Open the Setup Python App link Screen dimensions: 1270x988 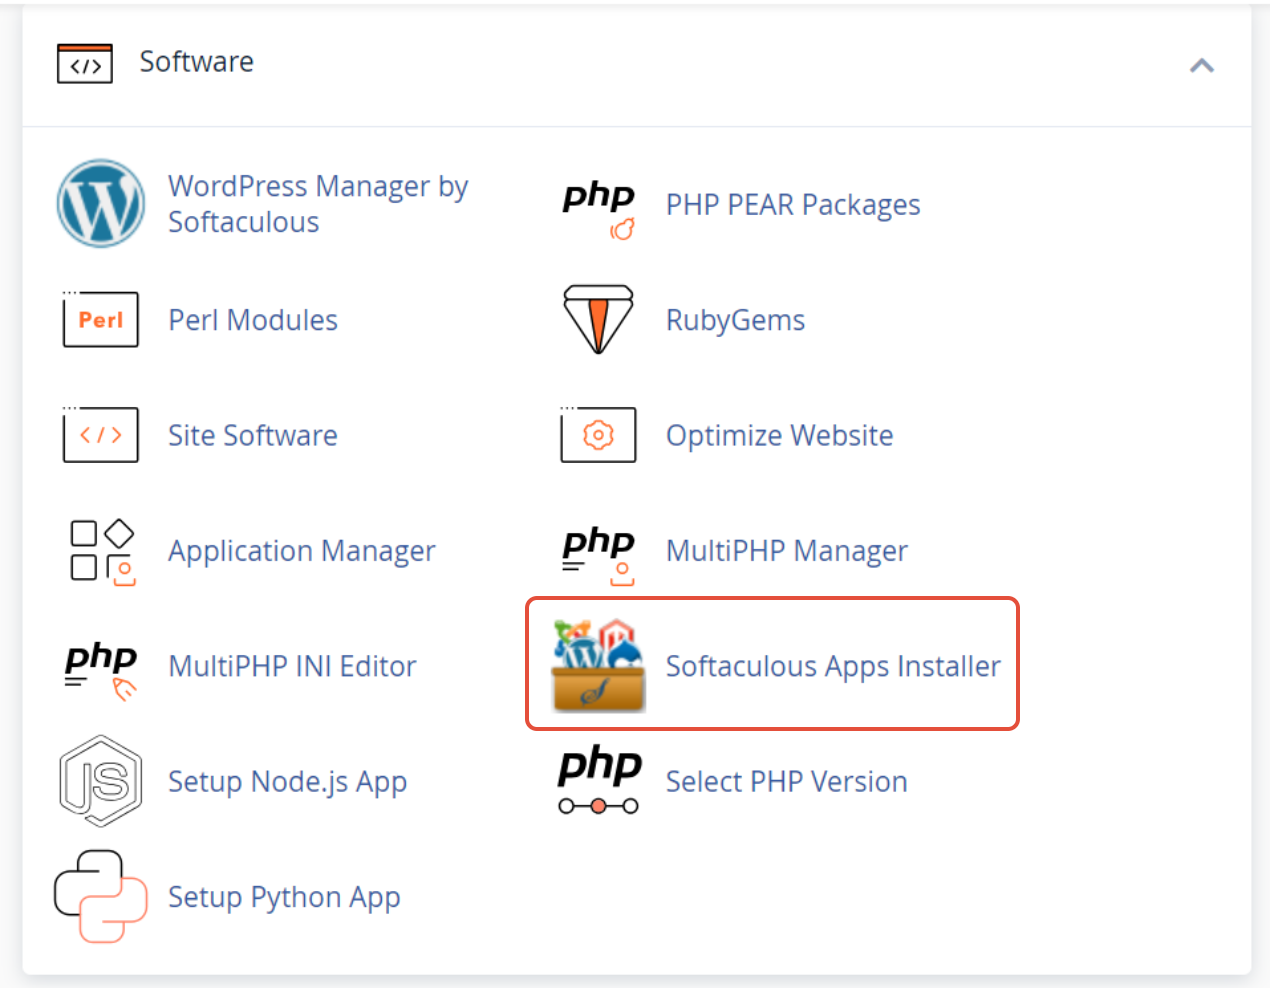(x=284, y=897)
